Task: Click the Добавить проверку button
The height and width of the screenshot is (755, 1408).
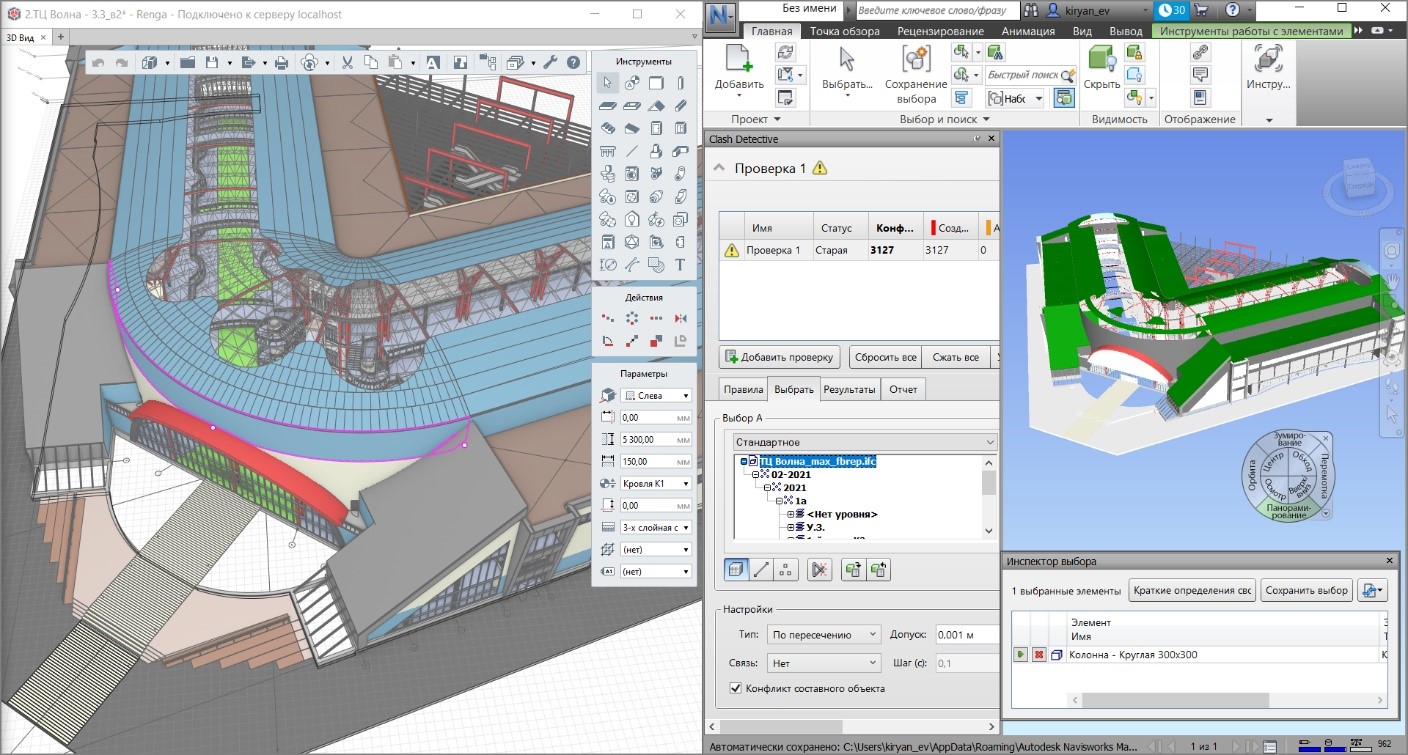Action: 780,357
